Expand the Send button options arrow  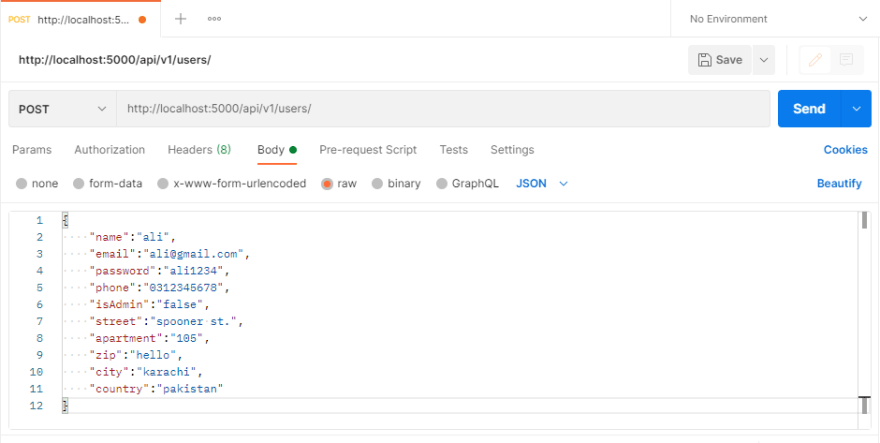coord(856,109)
